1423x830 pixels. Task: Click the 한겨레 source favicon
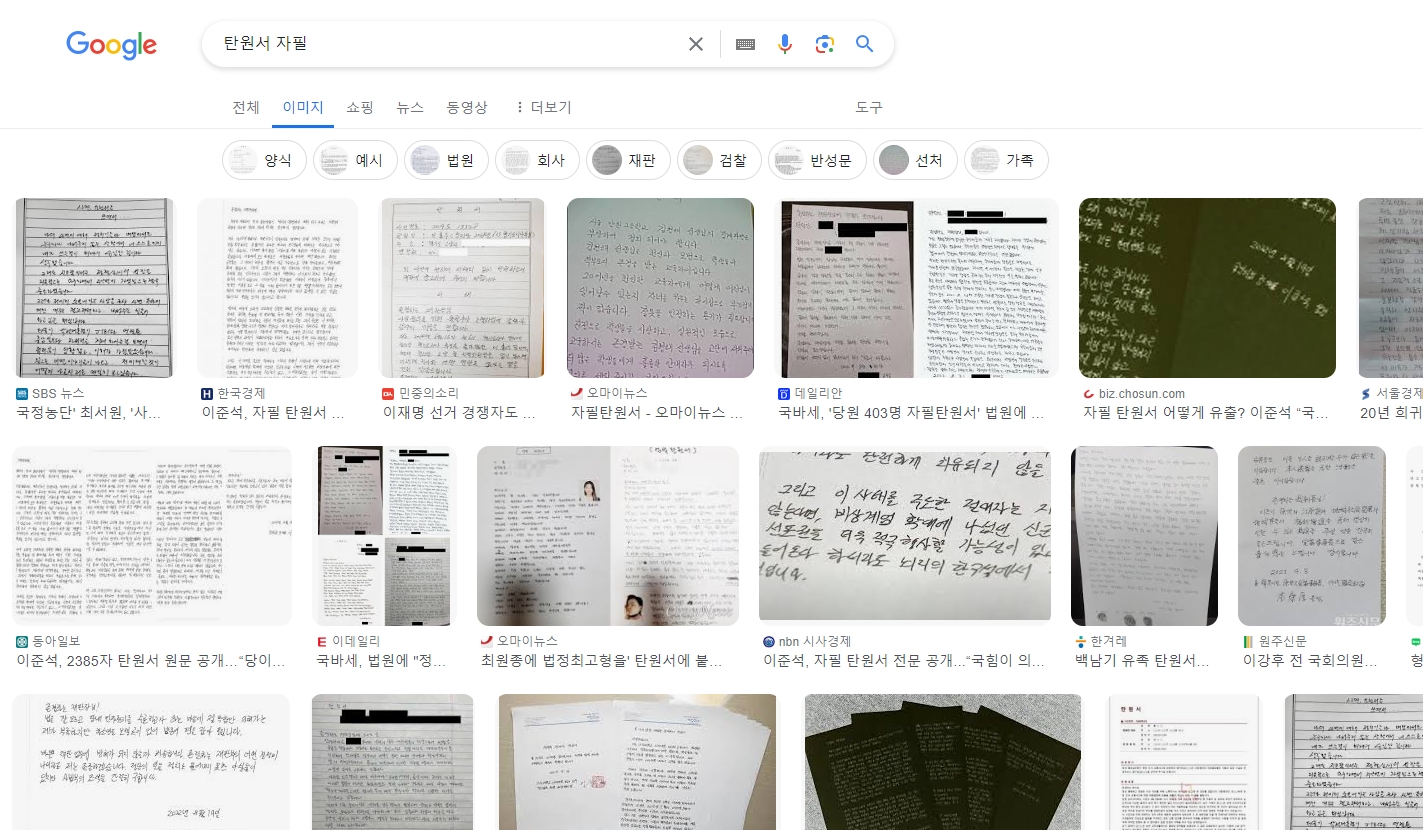(1081, 641)
